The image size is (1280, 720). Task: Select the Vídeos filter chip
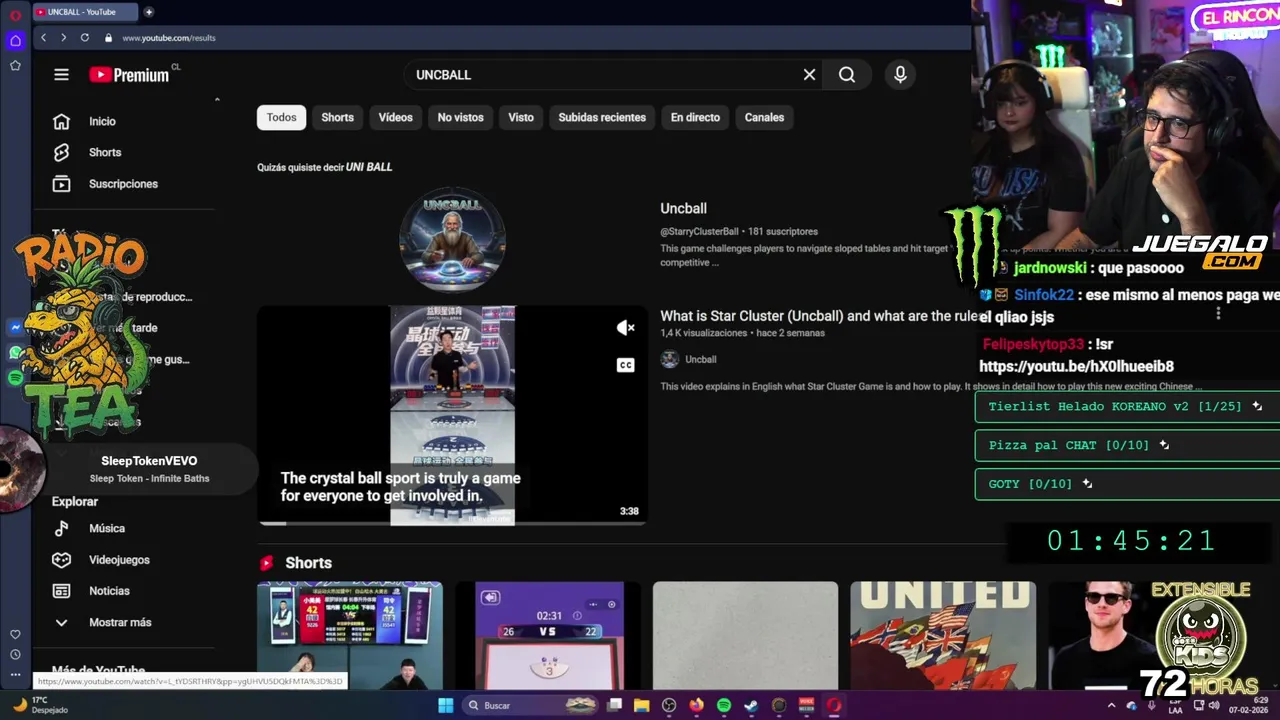point(395,117)
